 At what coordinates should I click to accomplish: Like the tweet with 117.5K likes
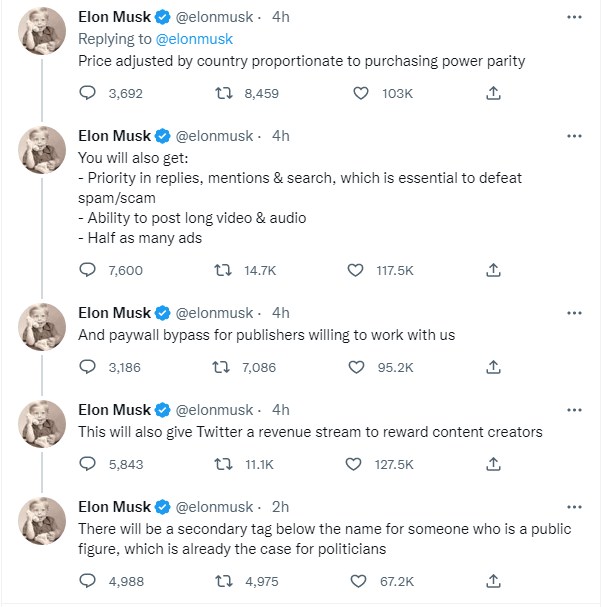click(356, 270)
